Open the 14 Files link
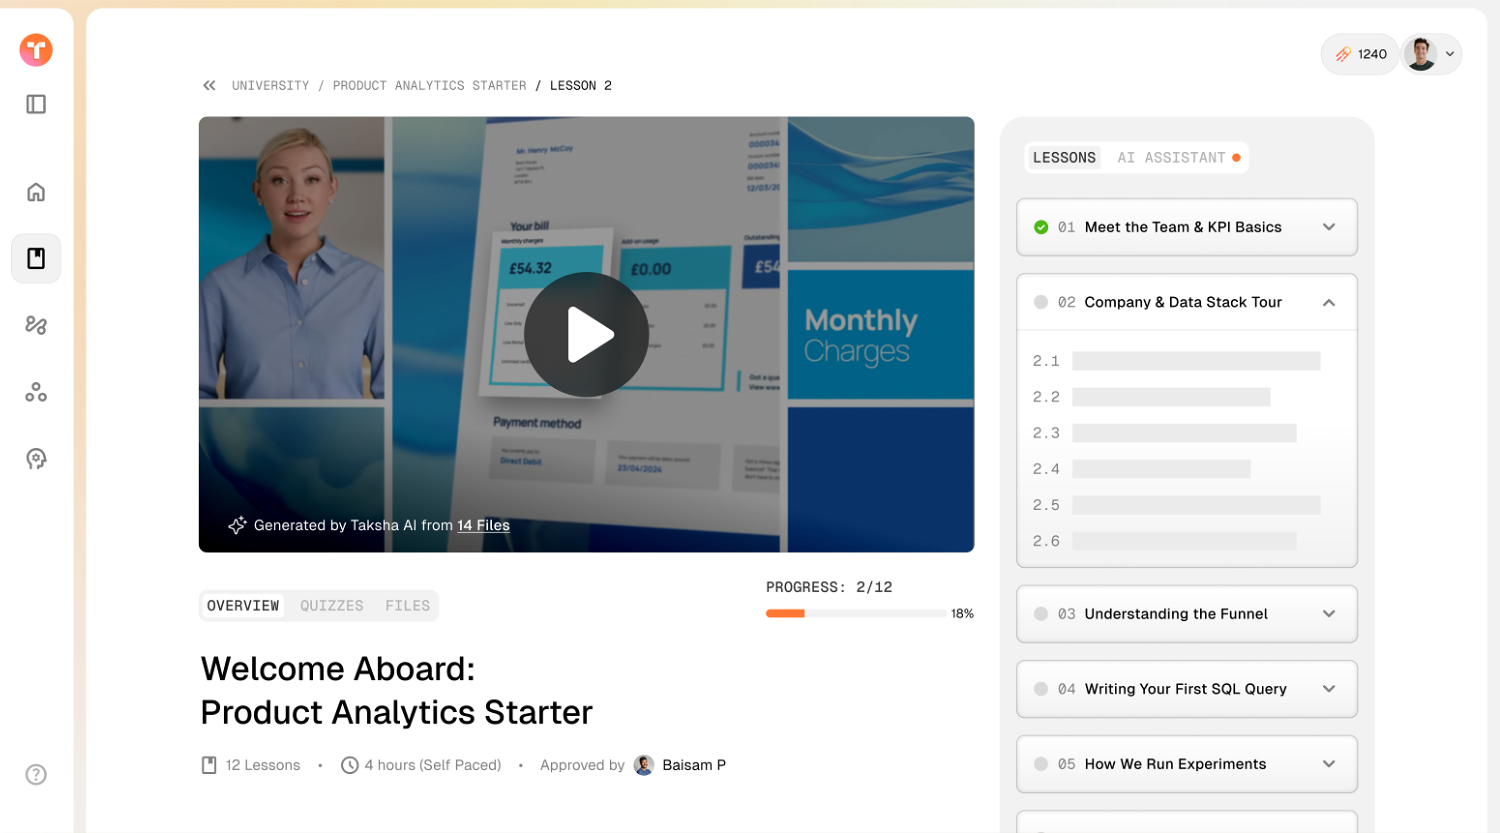The image size is (1500, 833). point(483,525)
